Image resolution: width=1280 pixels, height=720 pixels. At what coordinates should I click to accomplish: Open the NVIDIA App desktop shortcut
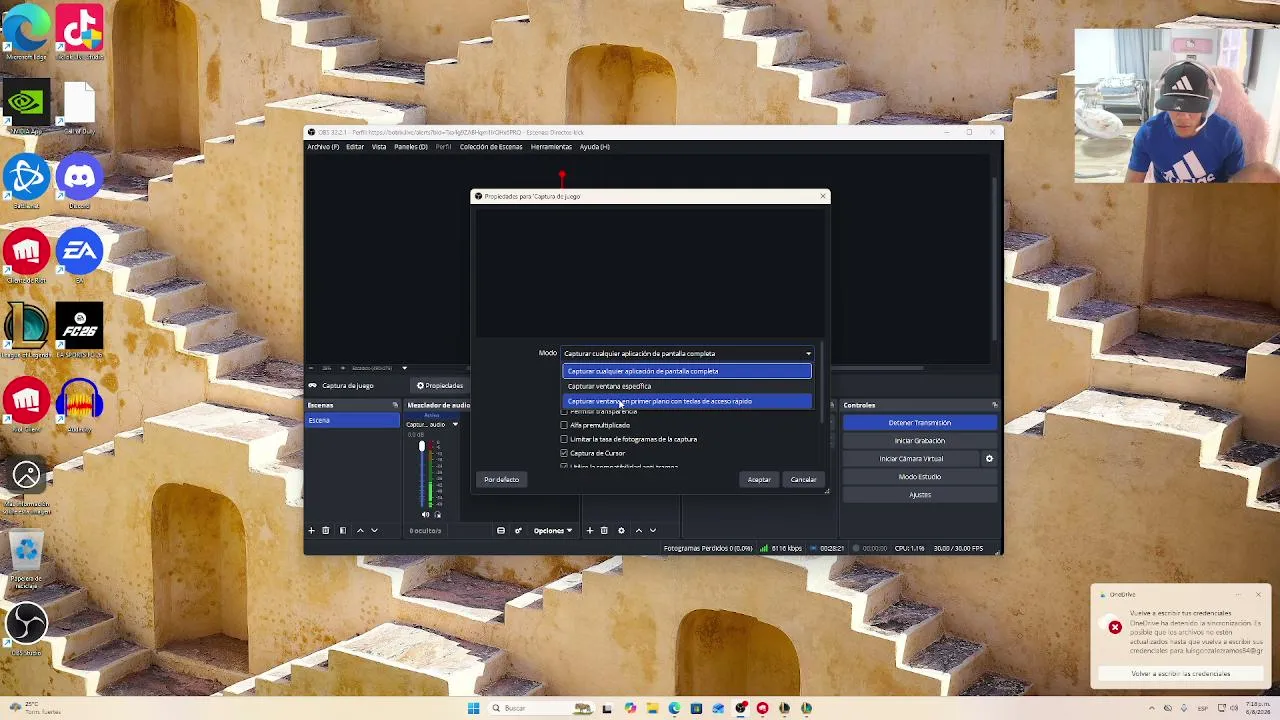(x=26, y=106)
